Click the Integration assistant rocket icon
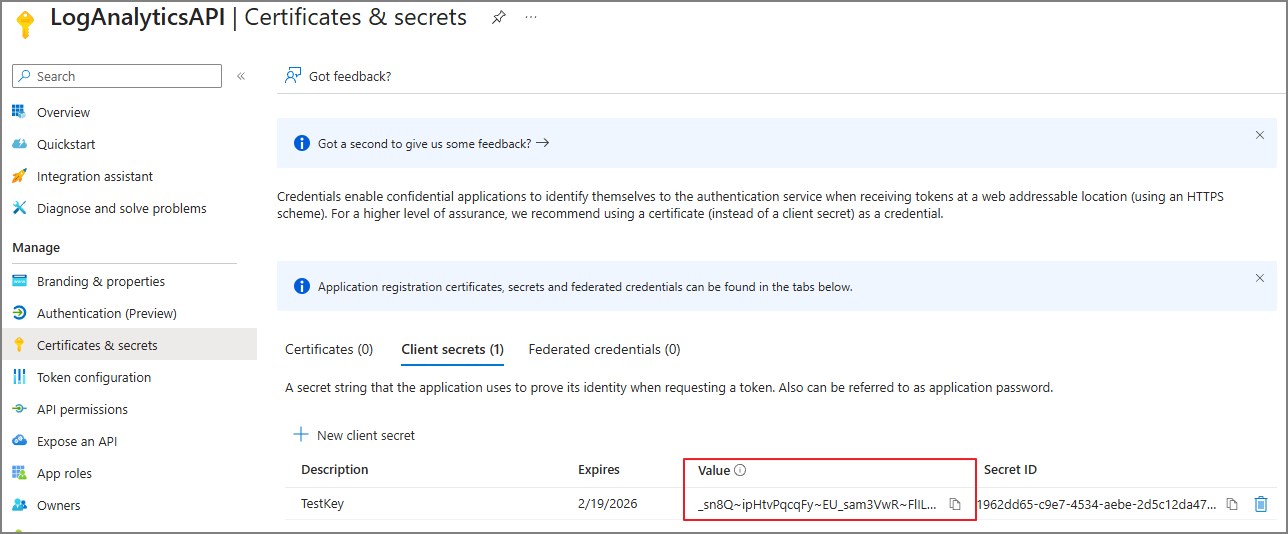This screenshot has height=534, width=1288. 19,176
